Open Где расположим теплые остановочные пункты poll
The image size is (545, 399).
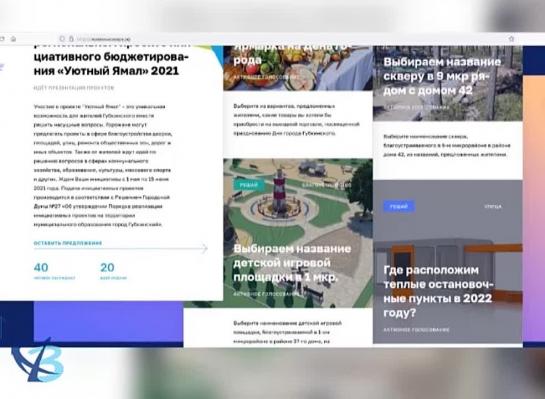[438, 291]
